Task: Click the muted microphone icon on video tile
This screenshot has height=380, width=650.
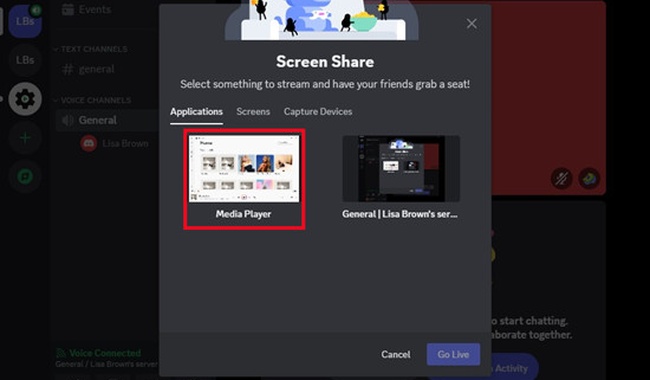Action: 562,179
